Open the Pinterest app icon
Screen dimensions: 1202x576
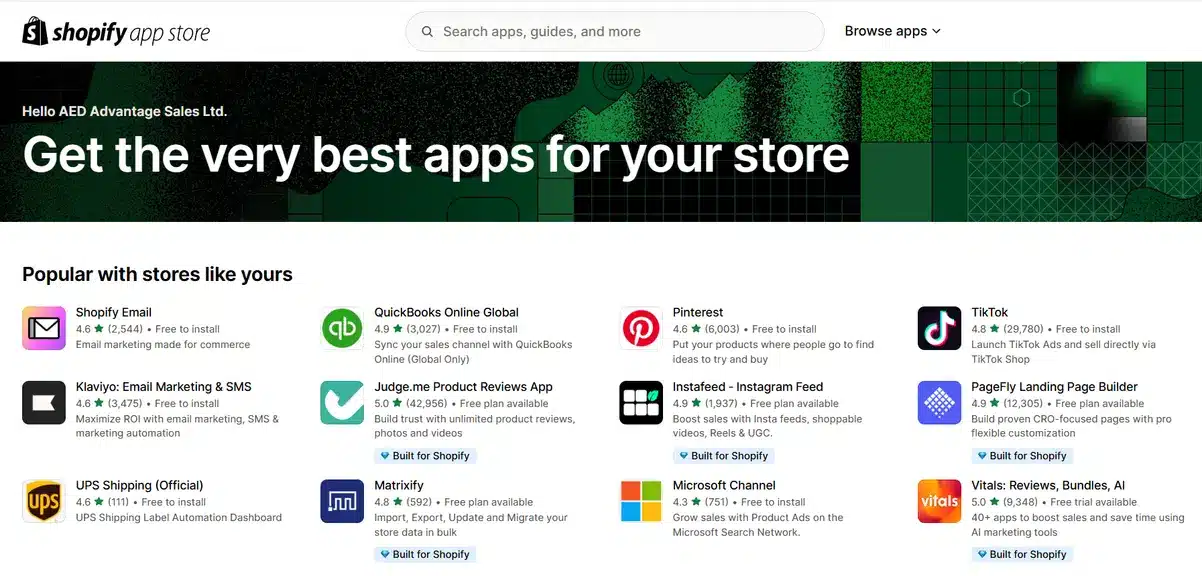[641, 328]
